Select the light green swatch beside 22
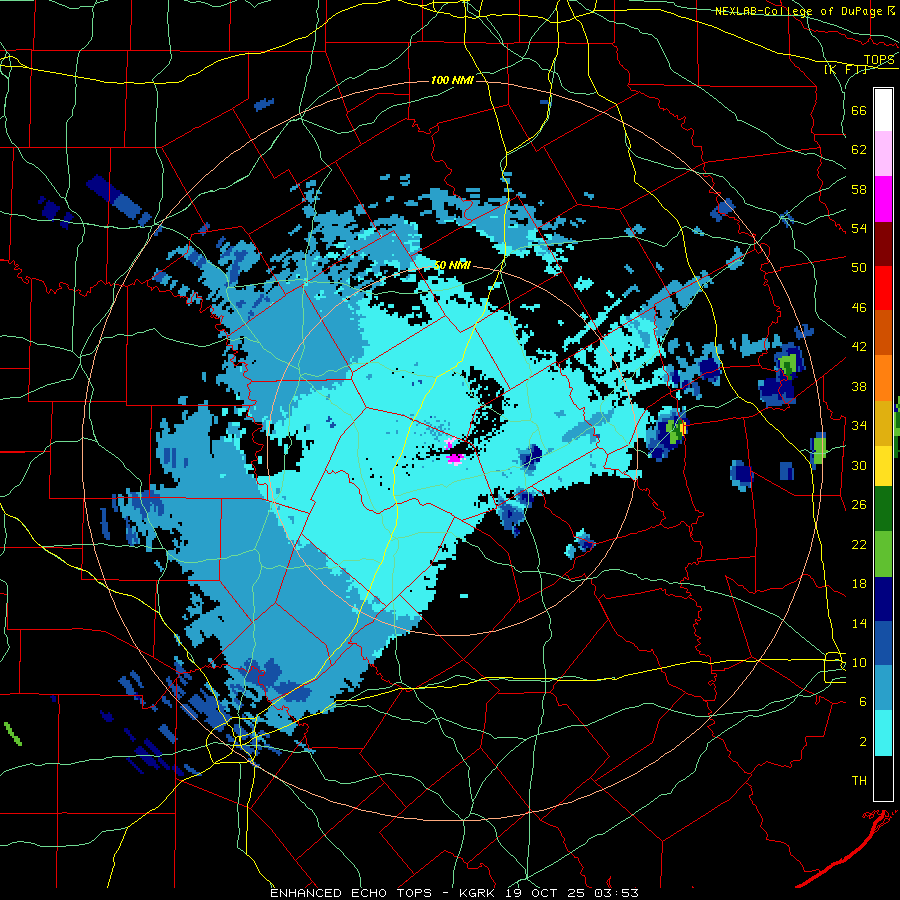900x900 pixels. (x=883, y=554)
